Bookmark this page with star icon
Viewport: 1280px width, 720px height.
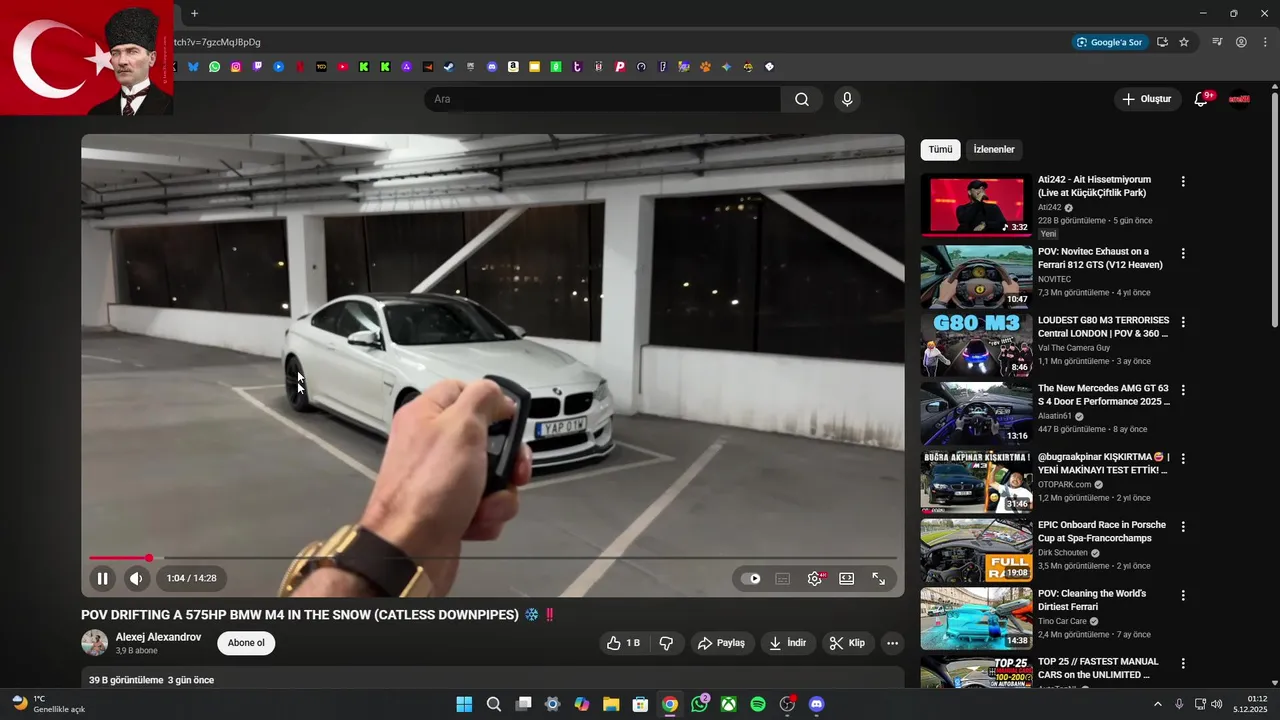point(1184,42)
